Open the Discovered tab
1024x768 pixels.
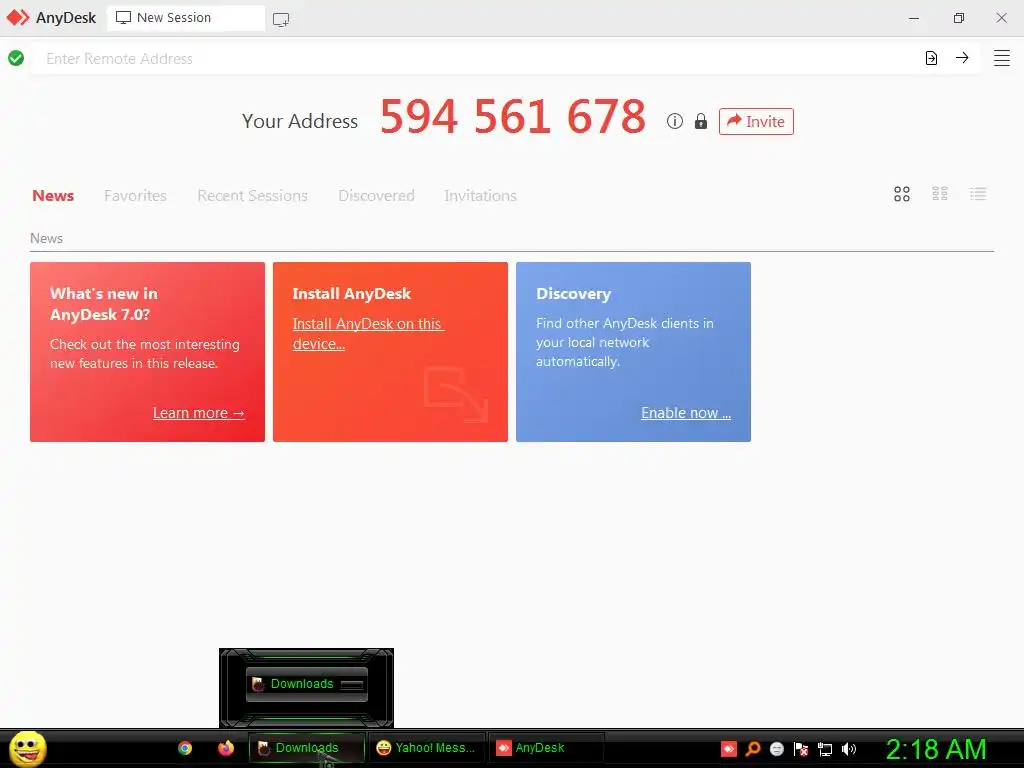click(x=376, y=195)
